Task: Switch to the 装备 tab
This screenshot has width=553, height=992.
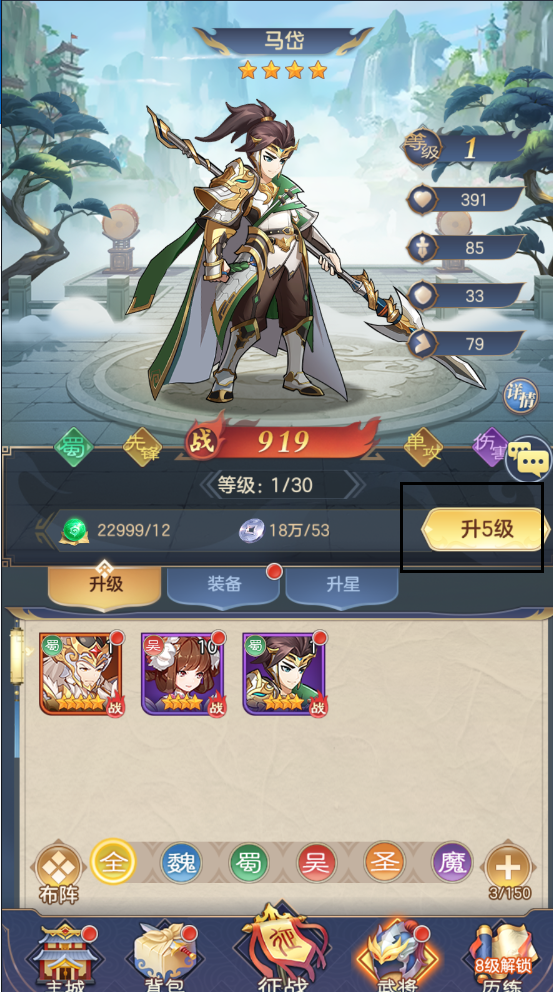Action: [x=223, y=585]
